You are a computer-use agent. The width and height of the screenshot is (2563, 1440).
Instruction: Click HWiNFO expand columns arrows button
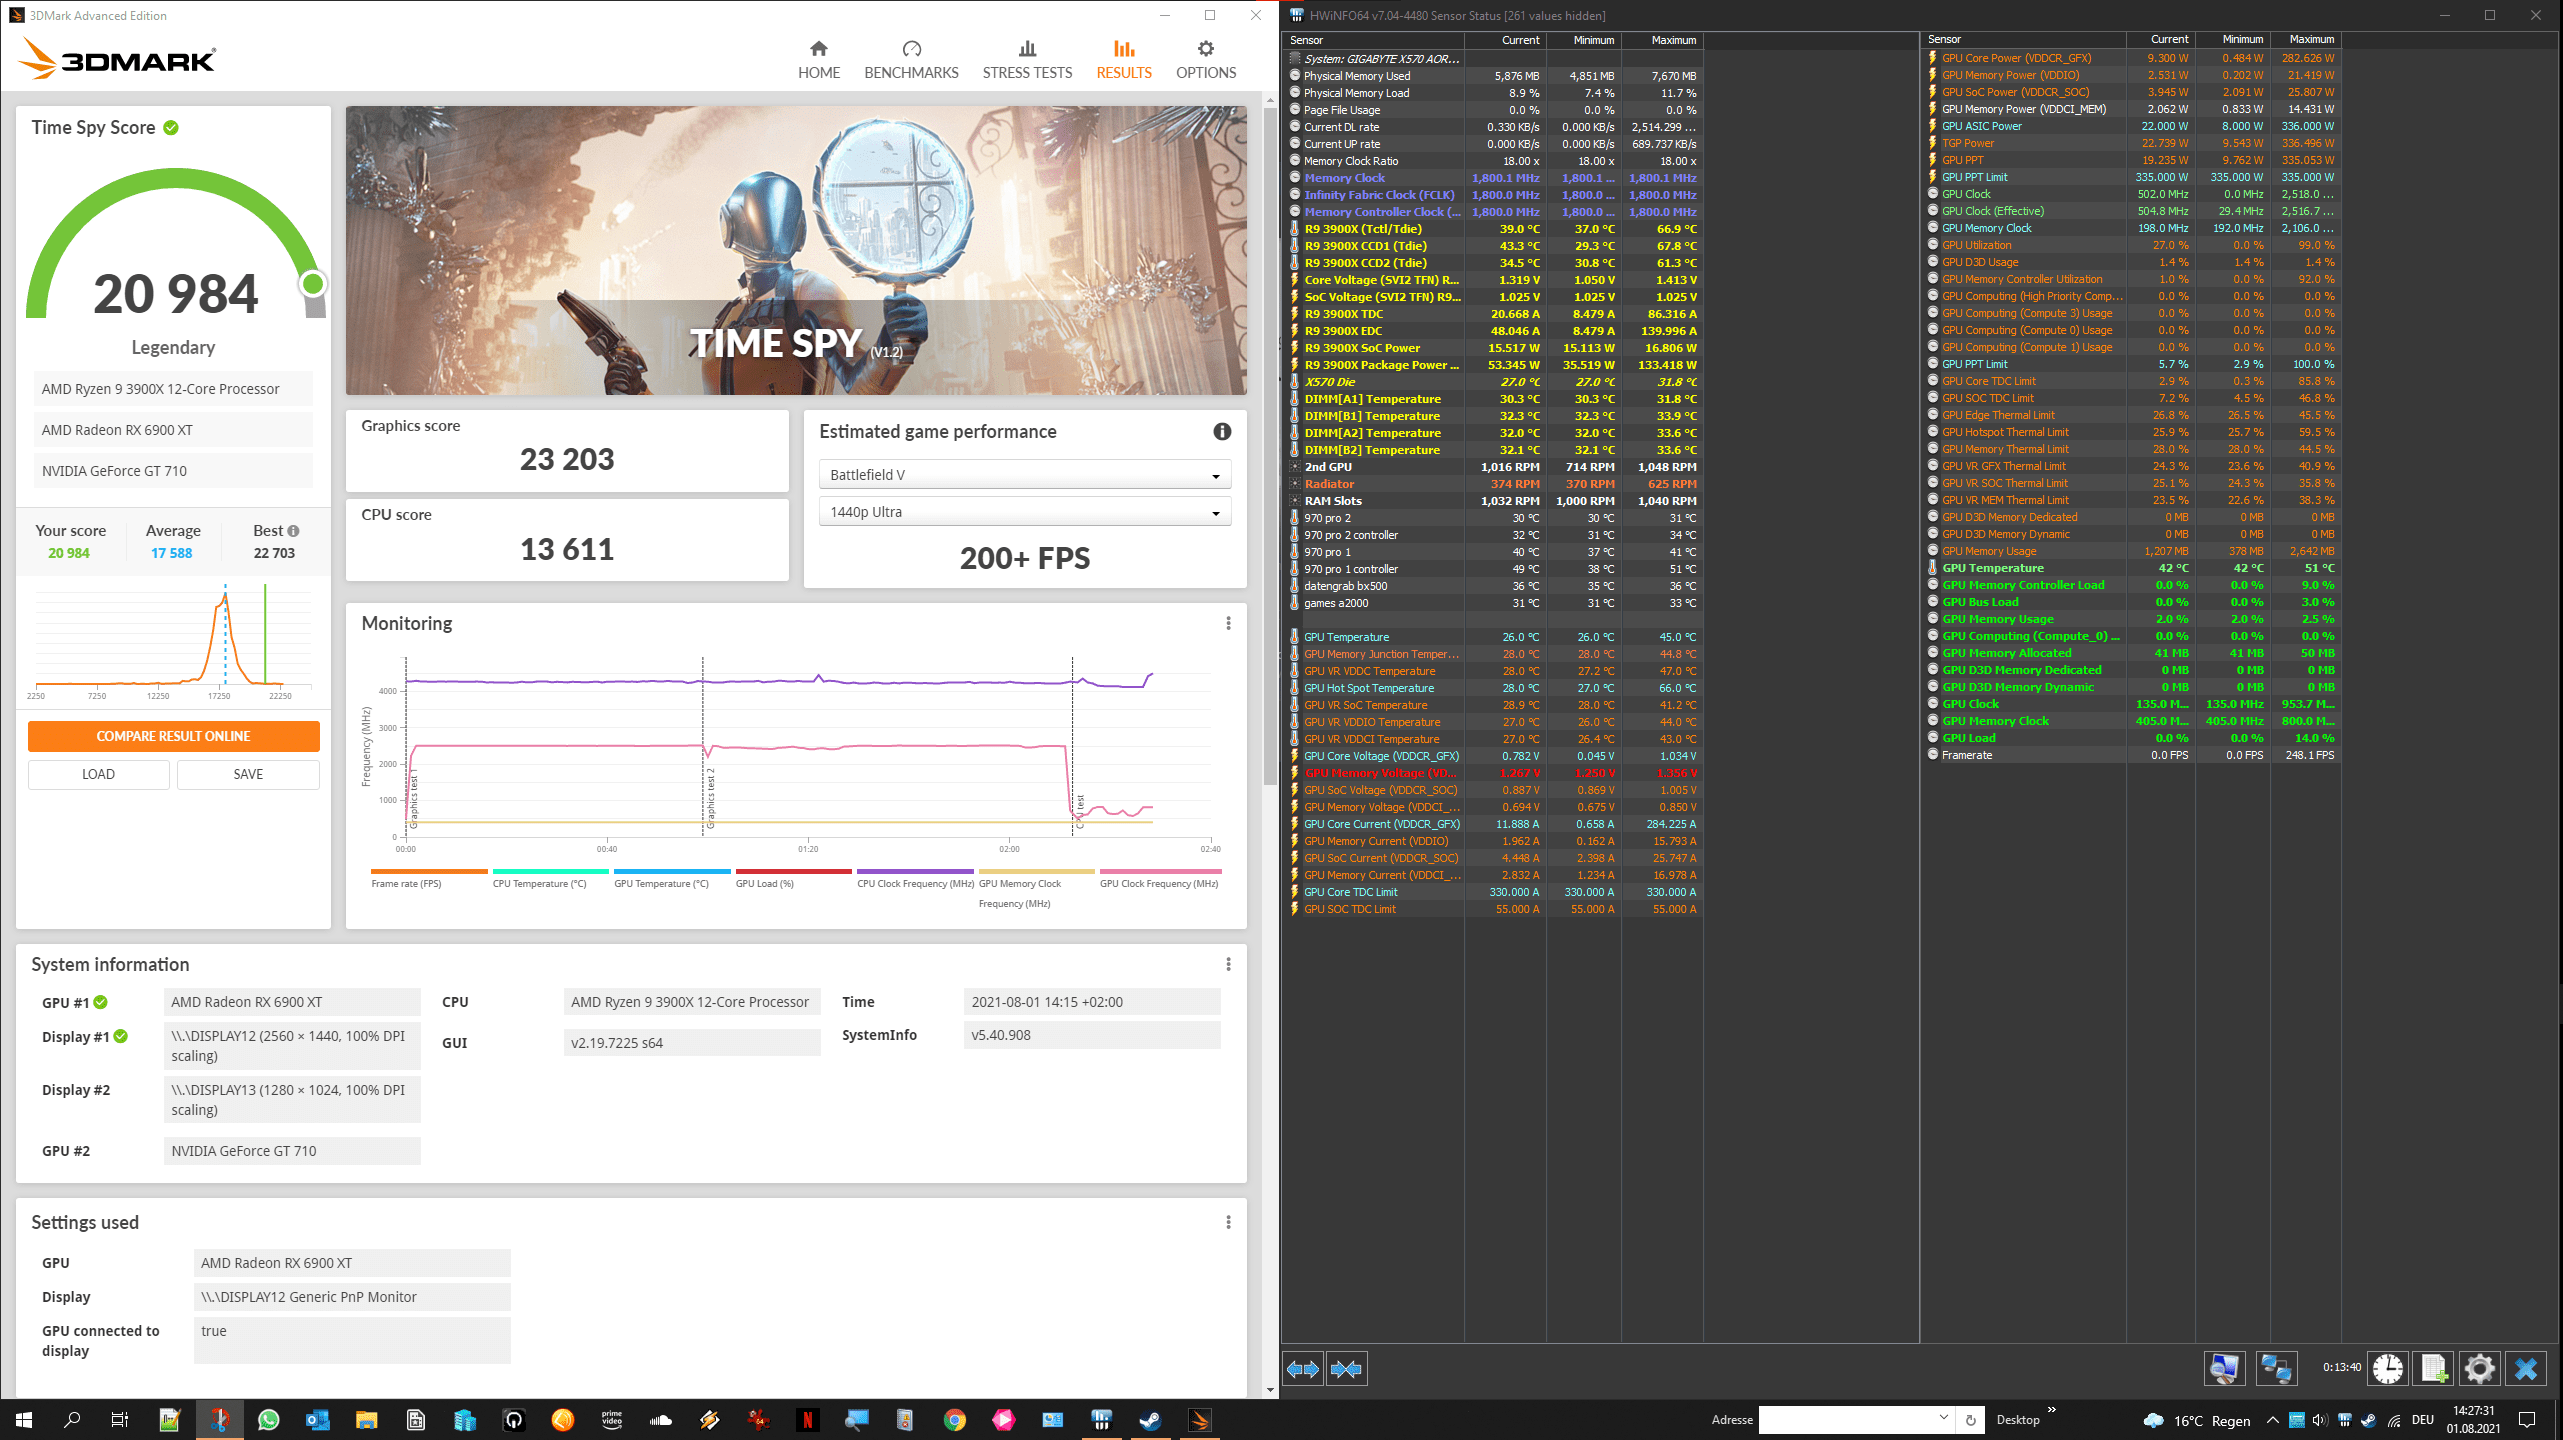tap(1303, 1369)
